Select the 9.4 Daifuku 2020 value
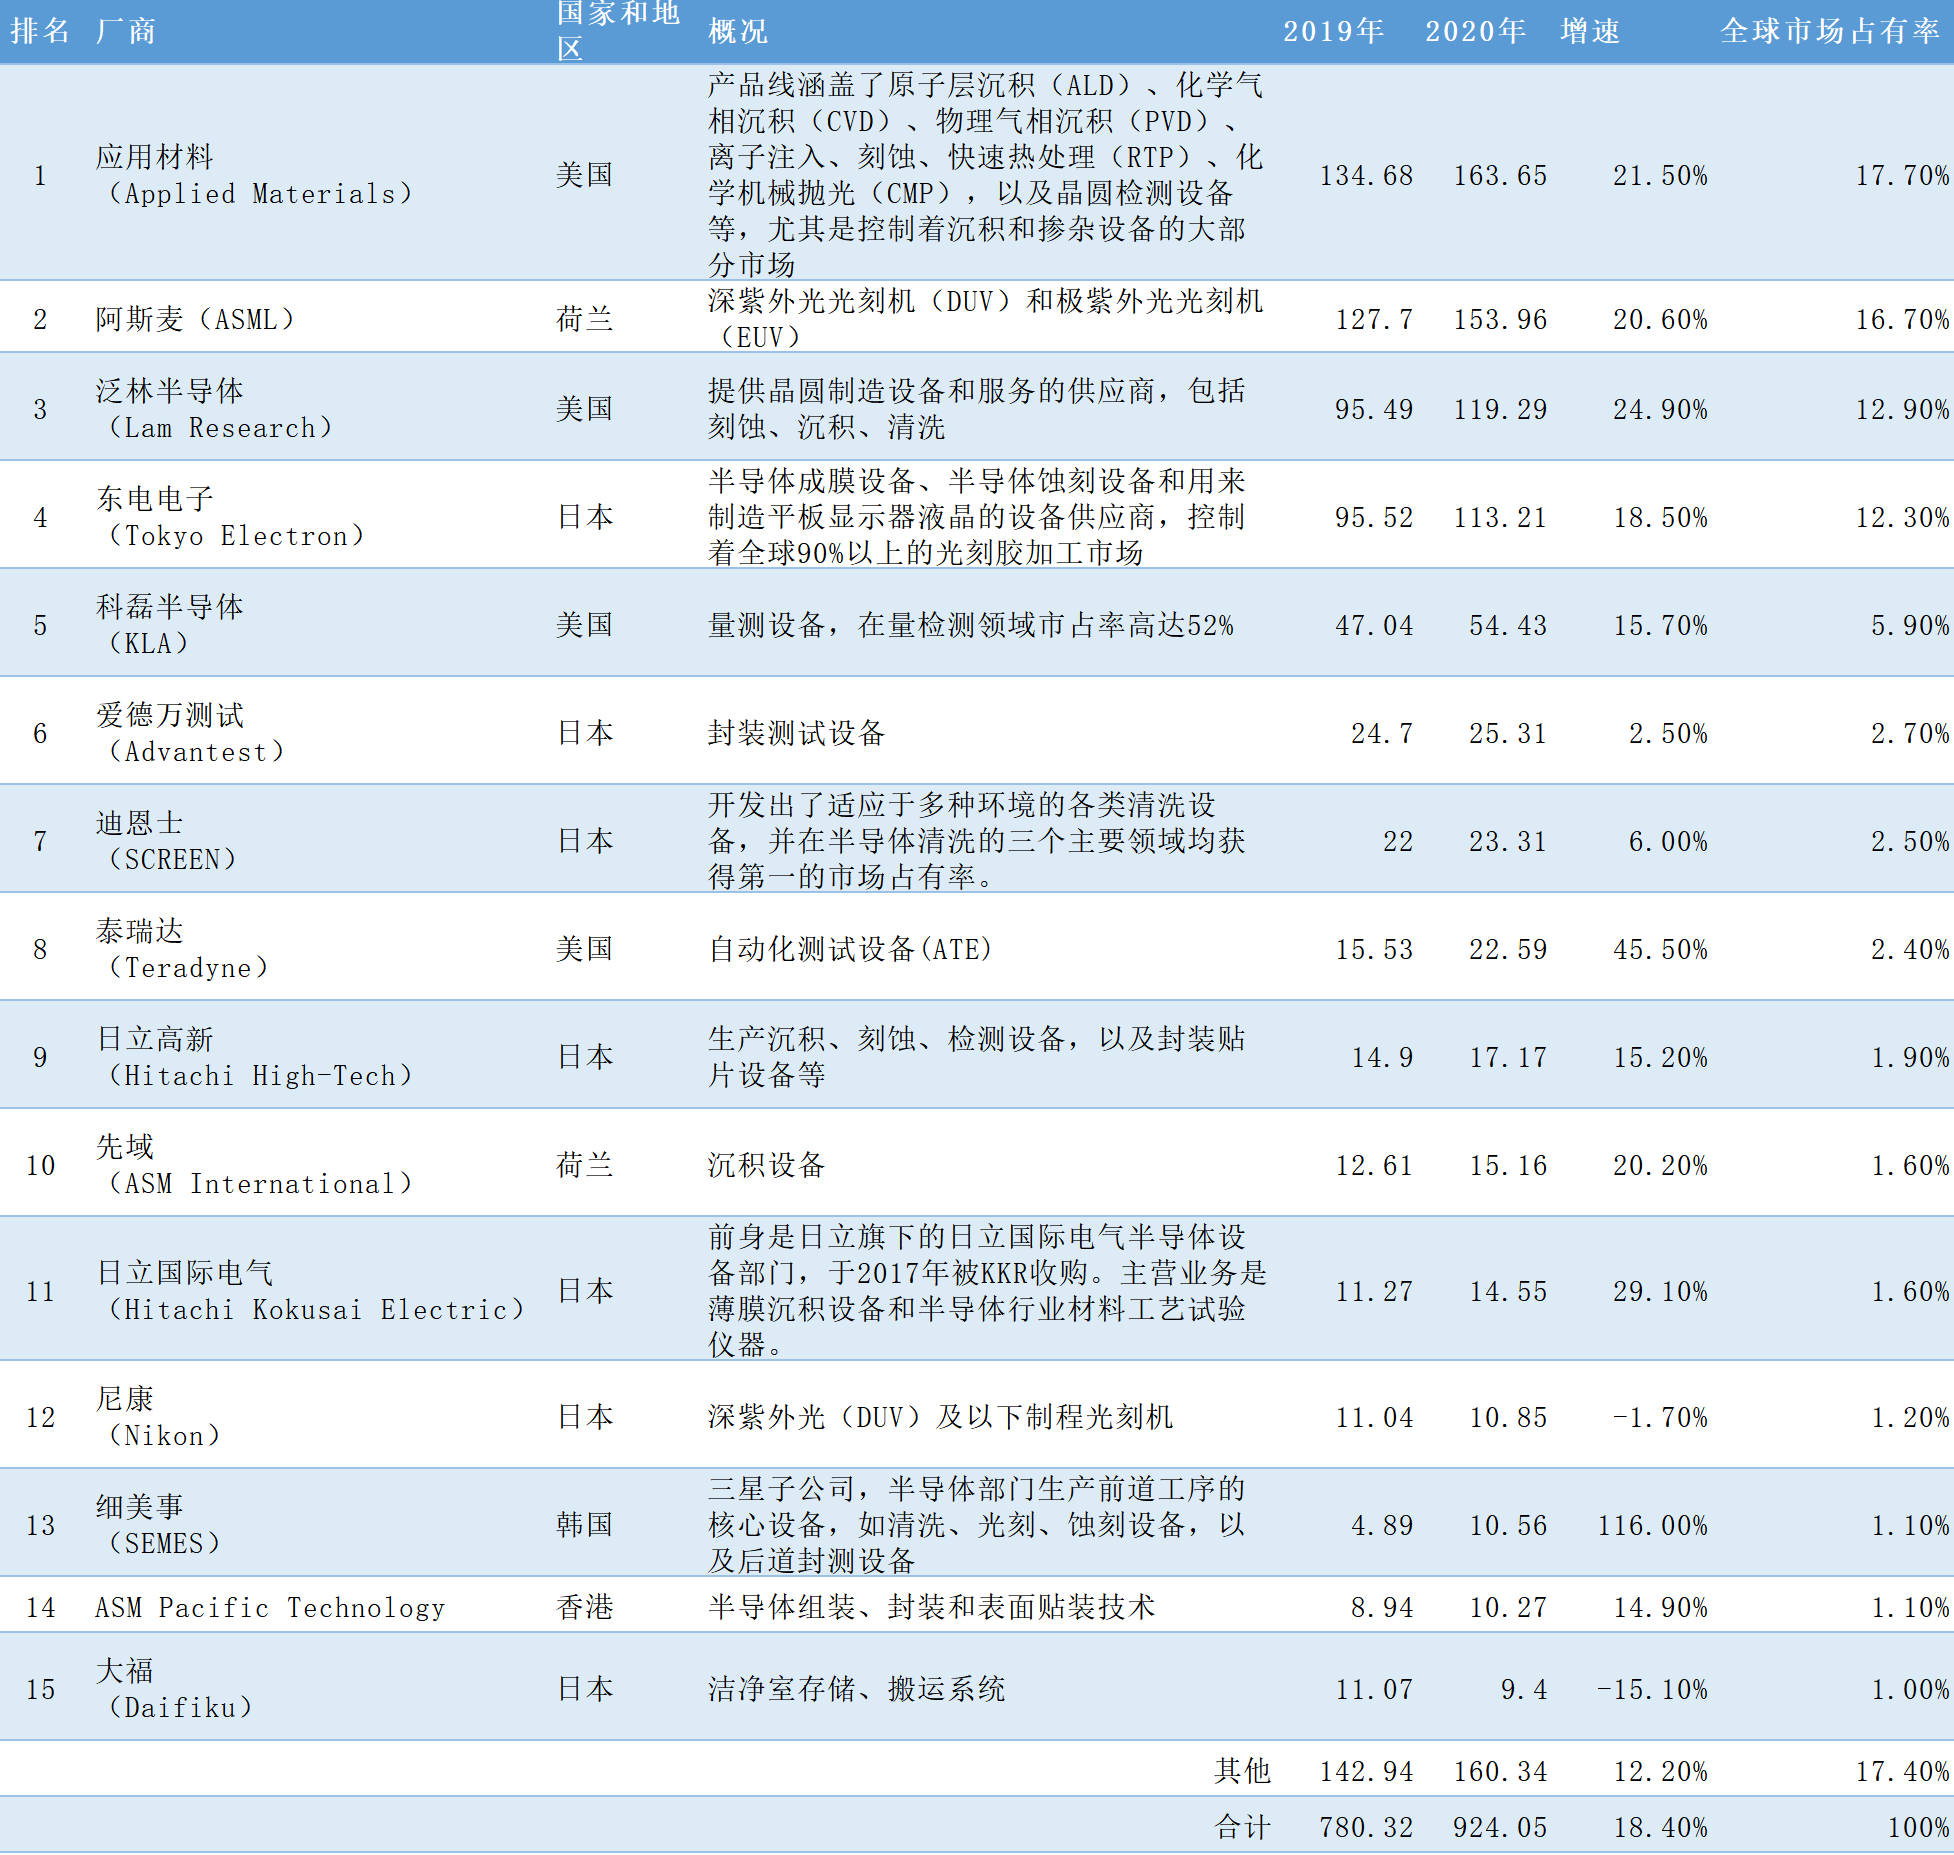 (1524, 1689)
